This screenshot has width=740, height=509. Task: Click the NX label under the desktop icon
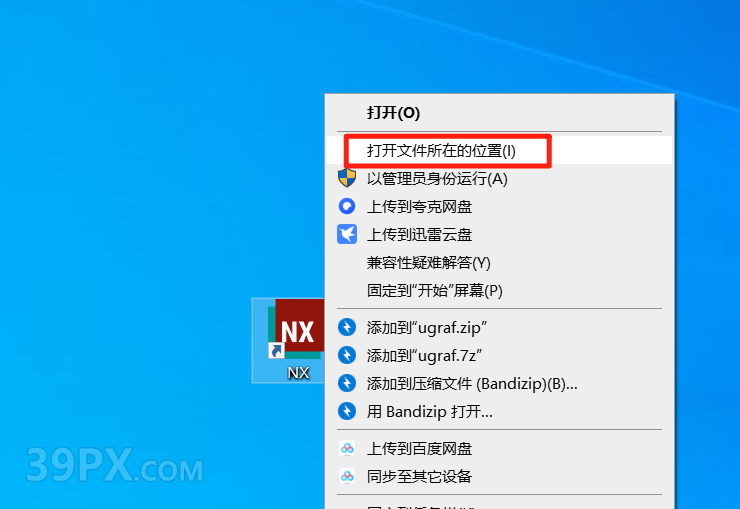298,373
